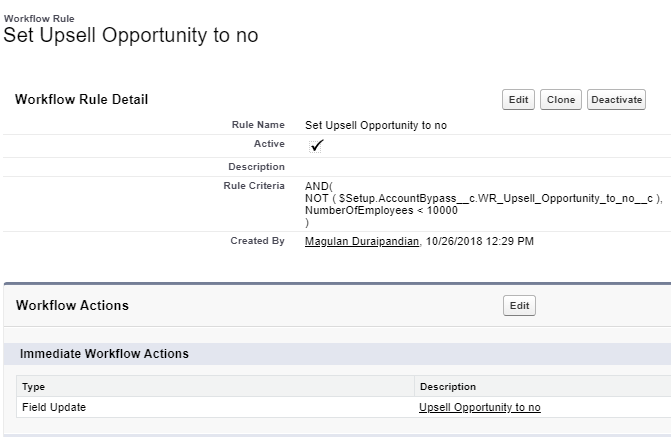Click Edit button in Workflow Actions section
671x437 pixels.
(x=519, y=306)
